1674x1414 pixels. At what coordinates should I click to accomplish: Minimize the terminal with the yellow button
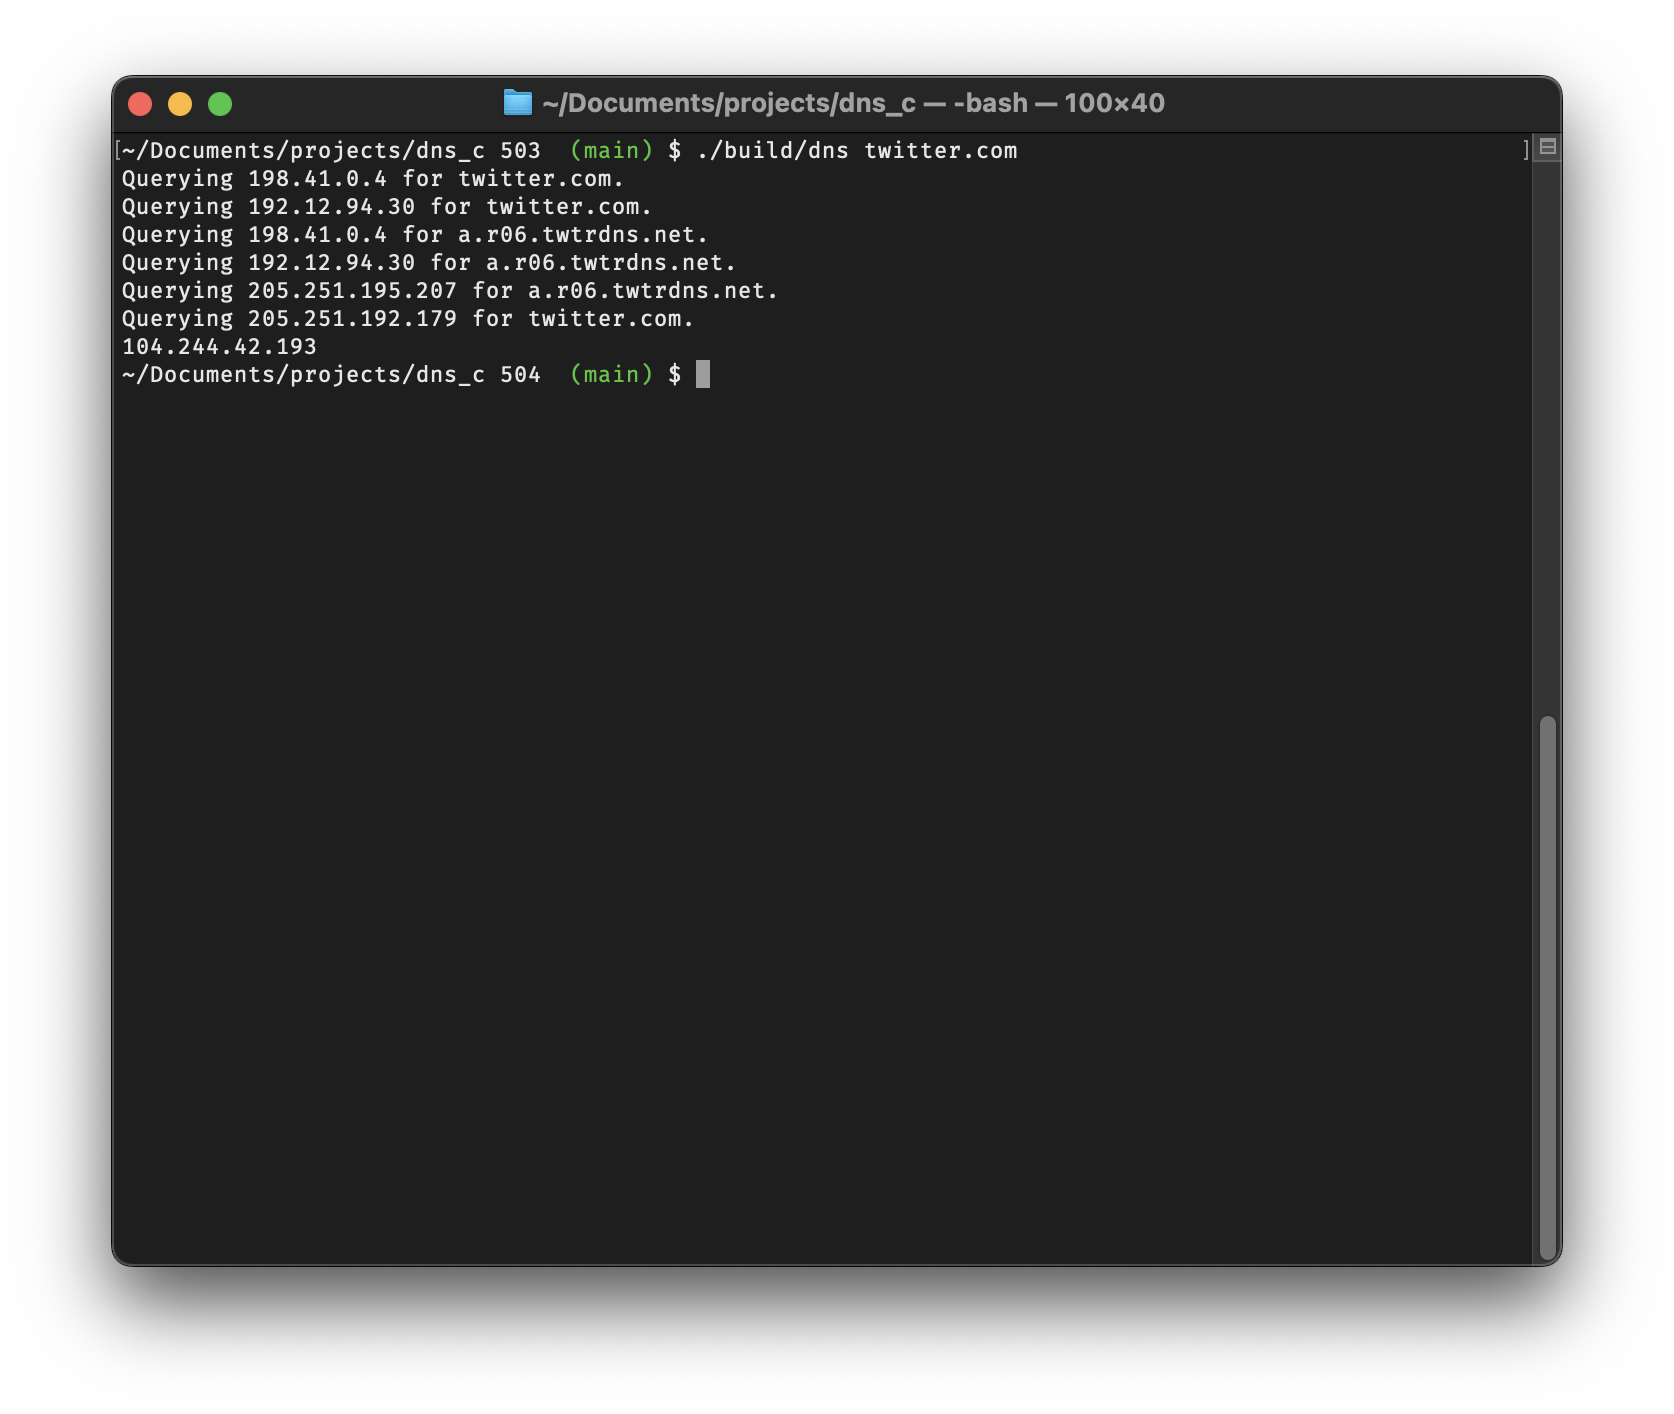[180, 104]
